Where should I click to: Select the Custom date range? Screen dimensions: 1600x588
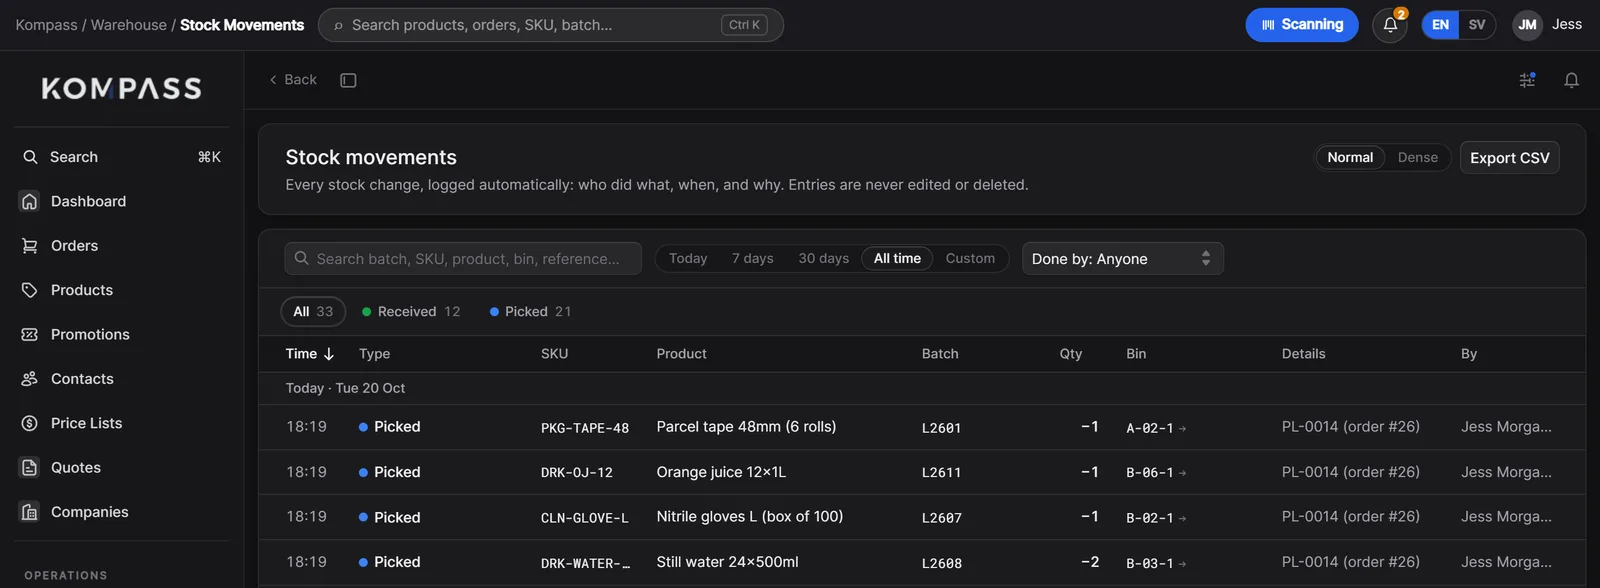pos(970,258)
